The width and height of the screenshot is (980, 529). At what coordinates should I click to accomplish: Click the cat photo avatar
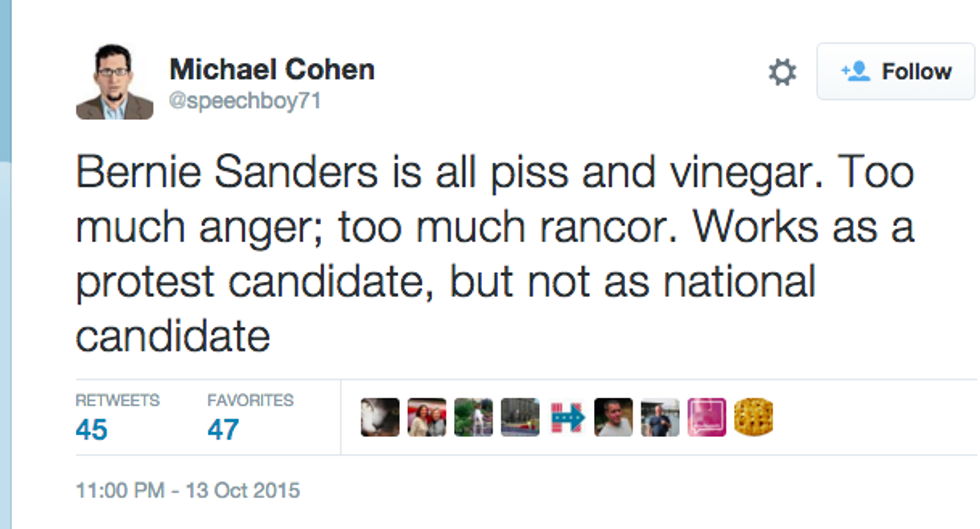point(380,417)
